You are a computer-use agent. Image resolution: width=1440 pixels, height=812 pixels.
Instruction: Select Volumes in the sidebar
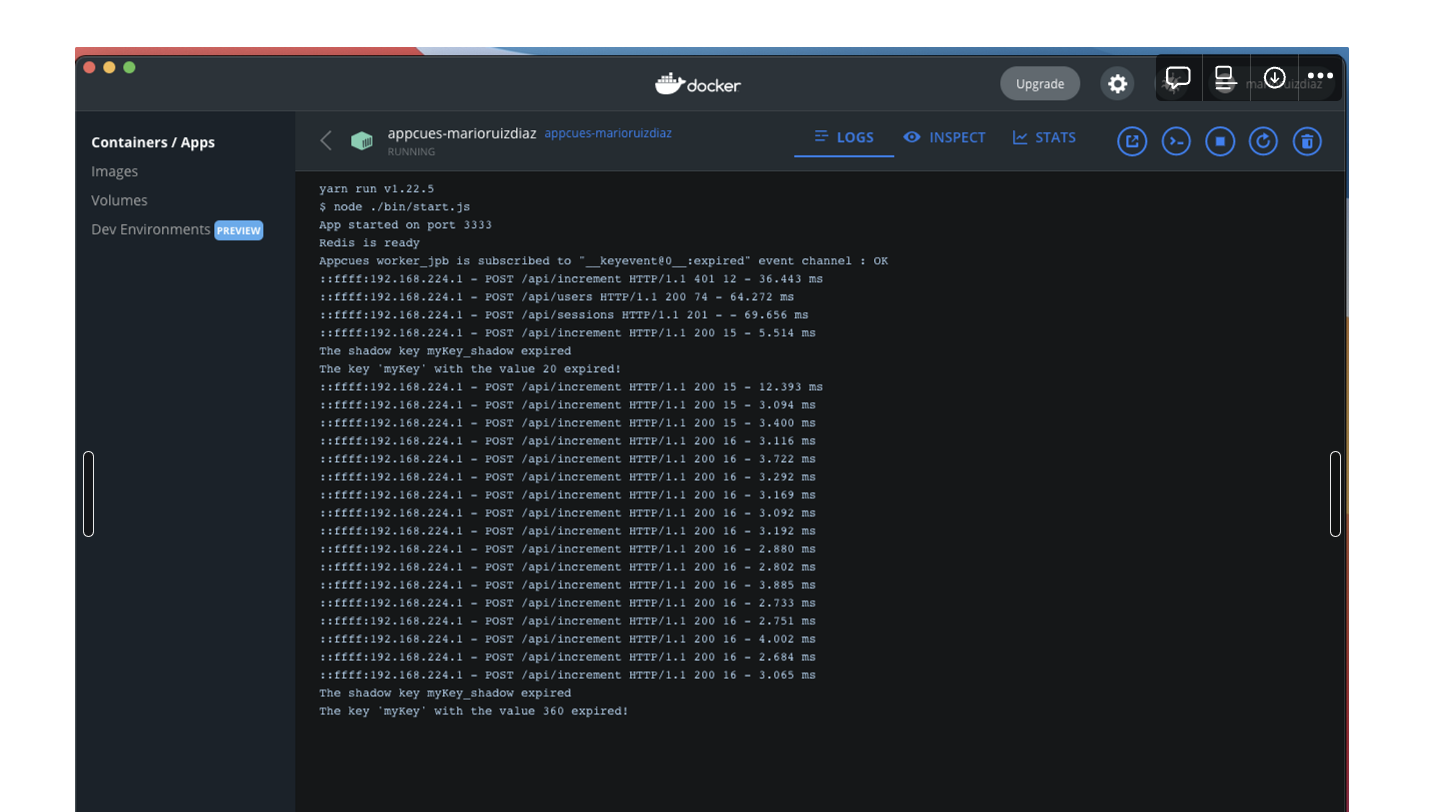pos(119,200)
